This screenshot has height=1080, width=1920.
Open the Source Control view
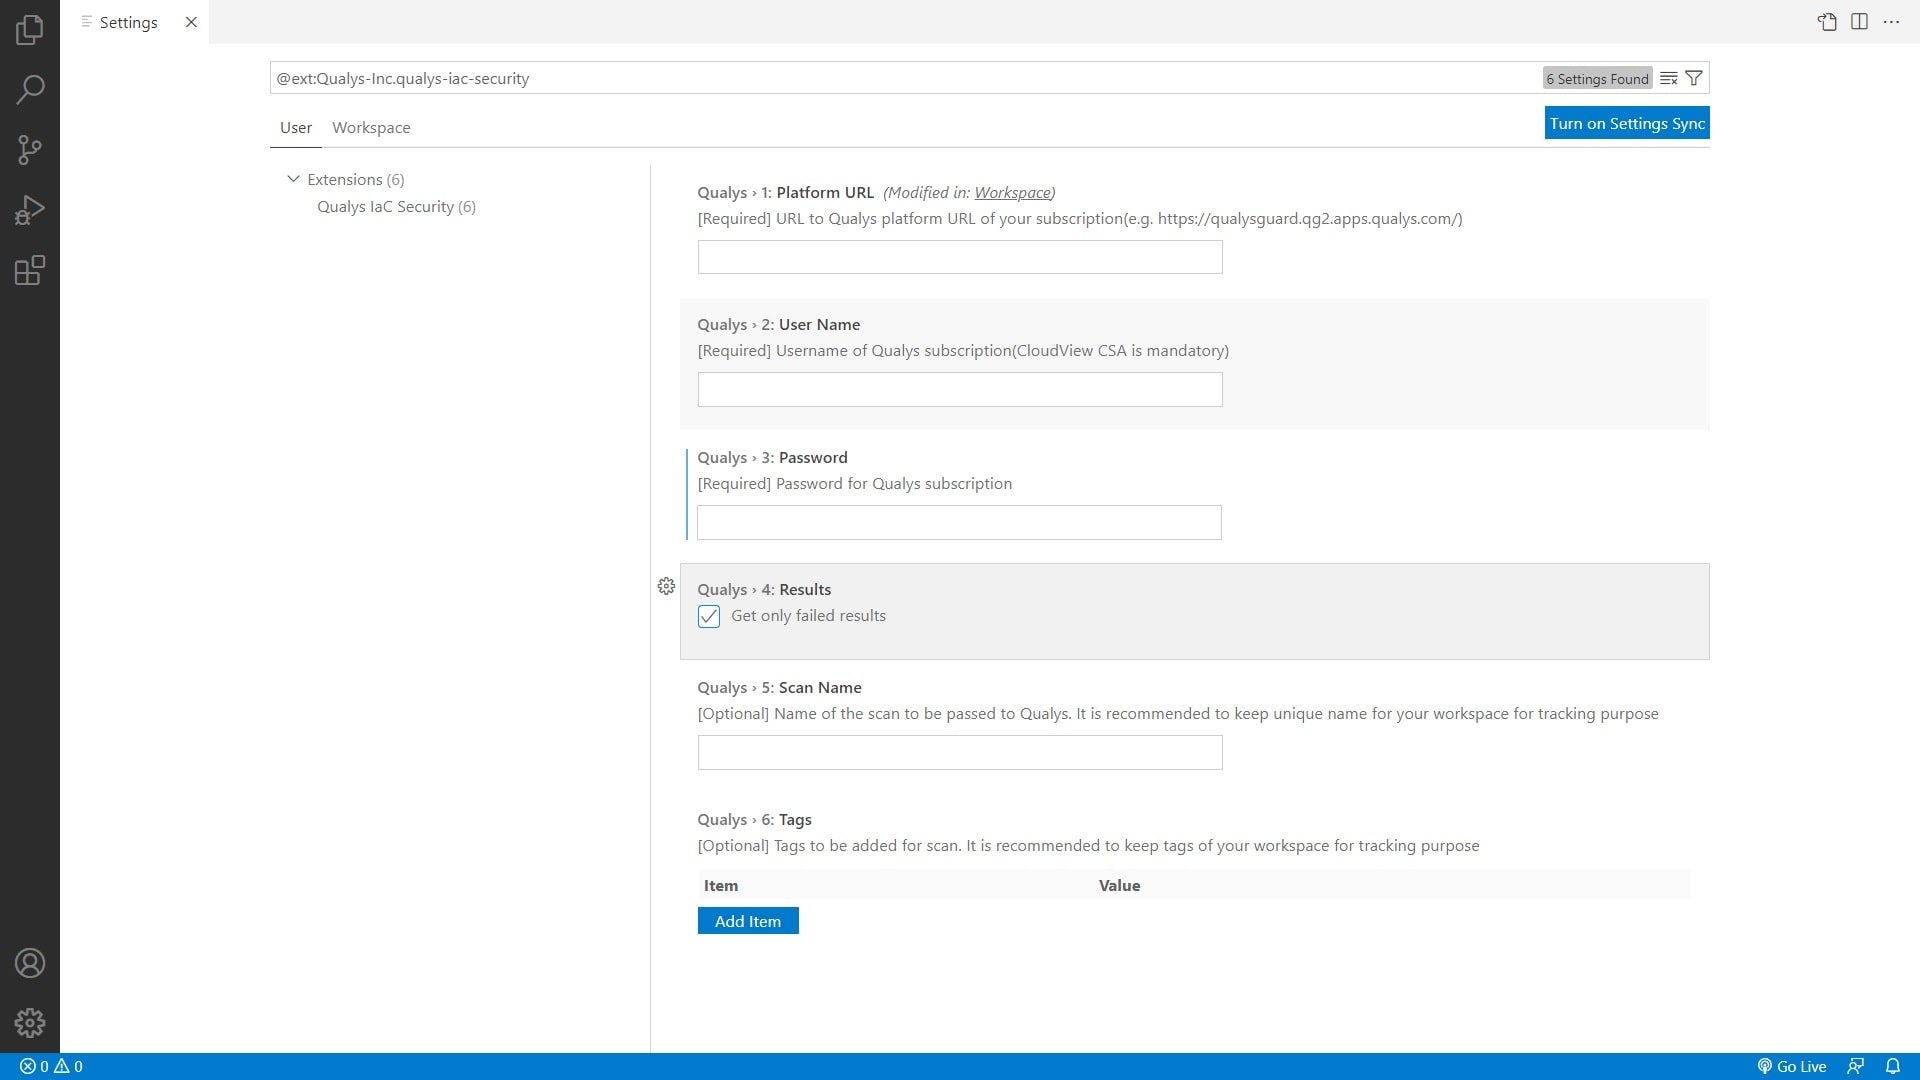pos(30,150)
